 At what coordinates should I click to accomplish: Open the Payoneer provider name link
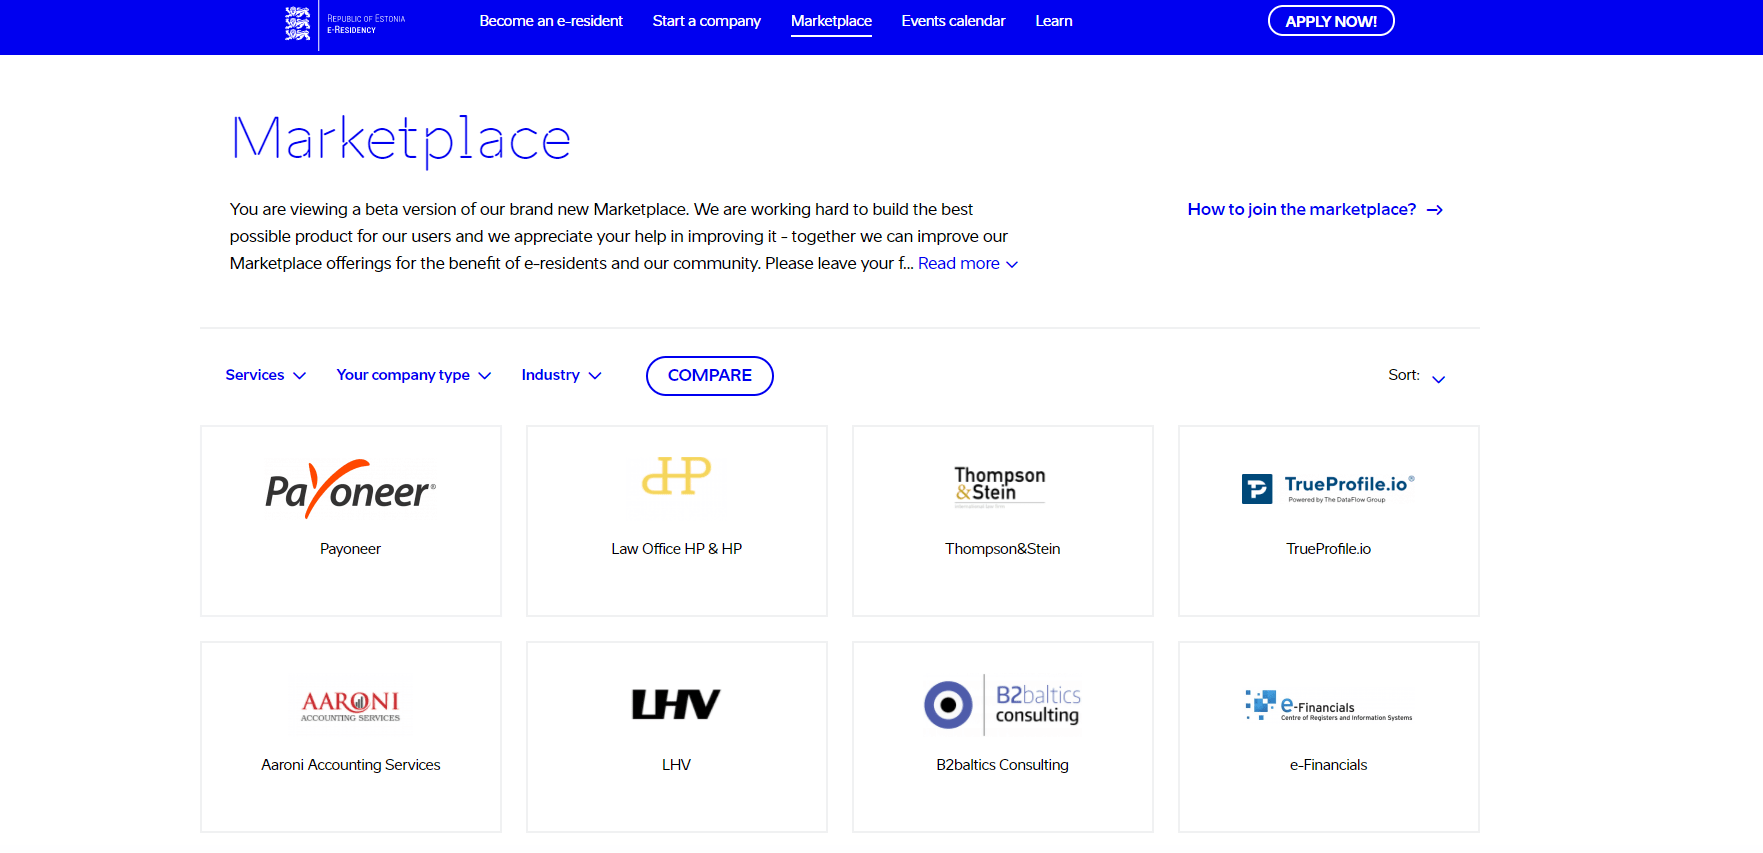click(350, 549)
